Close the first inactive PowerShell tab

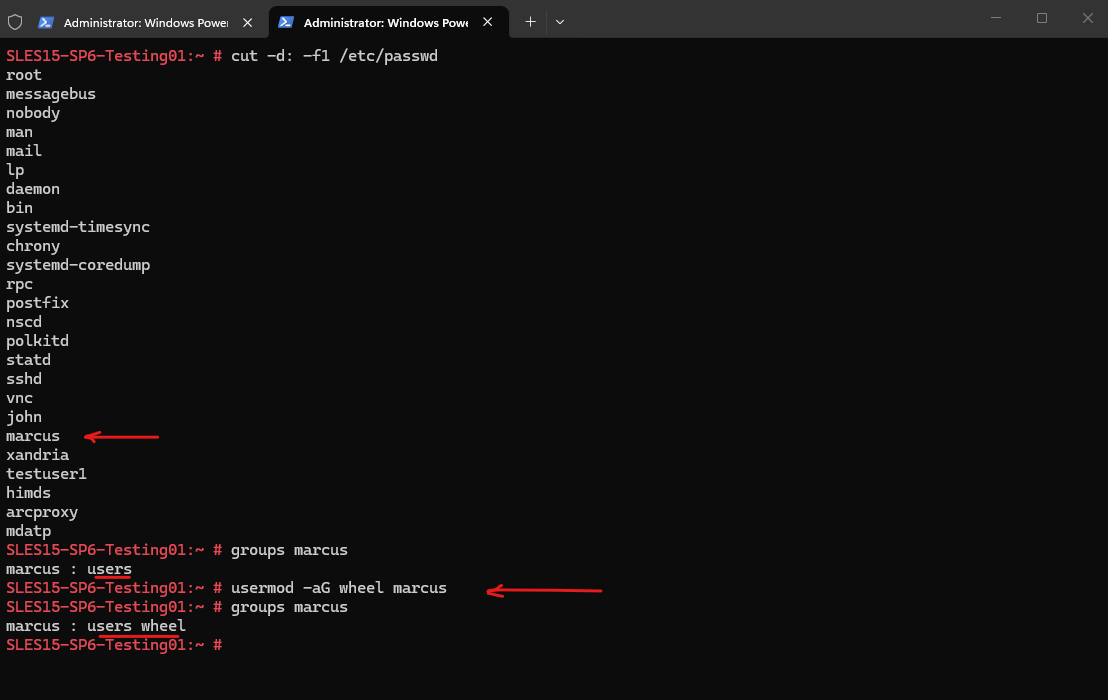click(x=247, y=22)
